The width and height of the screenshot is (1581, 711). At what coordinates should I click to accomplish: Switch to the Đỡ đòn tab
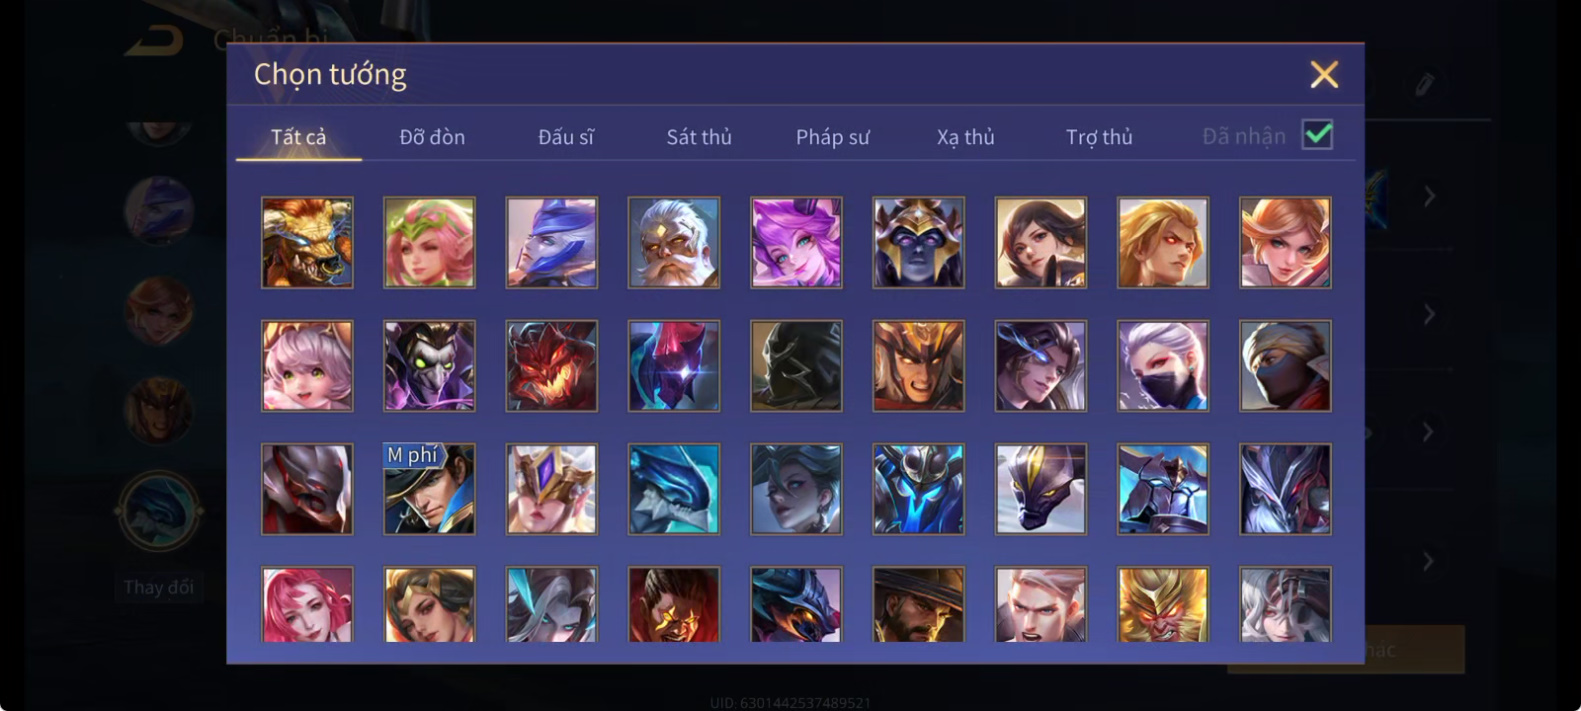(x=432, y=137)
